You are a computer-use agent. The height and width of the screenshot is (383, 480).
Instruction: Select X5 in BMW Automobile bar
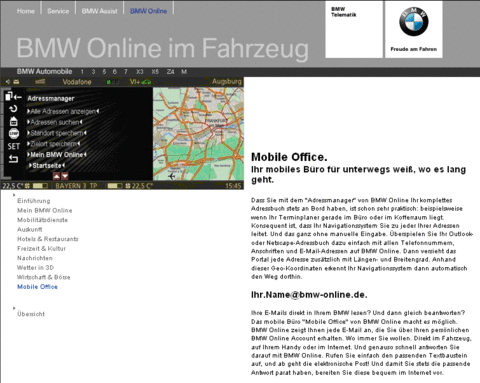pyautogui.click(x=155, y=72)
